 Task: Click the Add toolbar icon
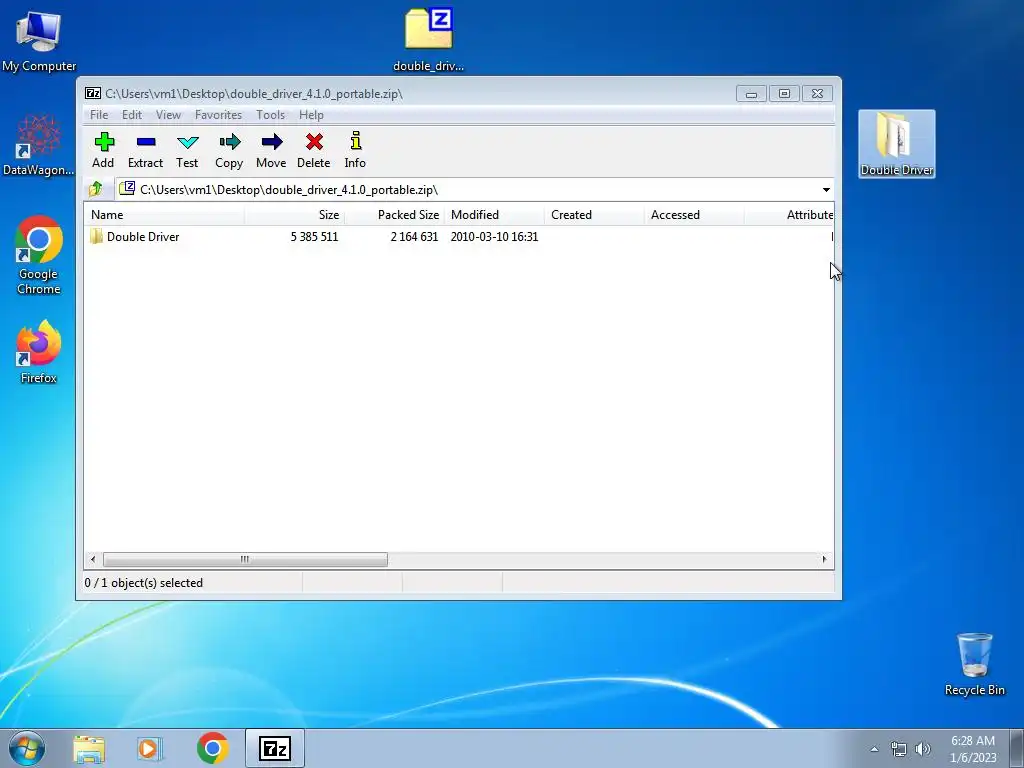pyautogui.click(x=103, y=150)
